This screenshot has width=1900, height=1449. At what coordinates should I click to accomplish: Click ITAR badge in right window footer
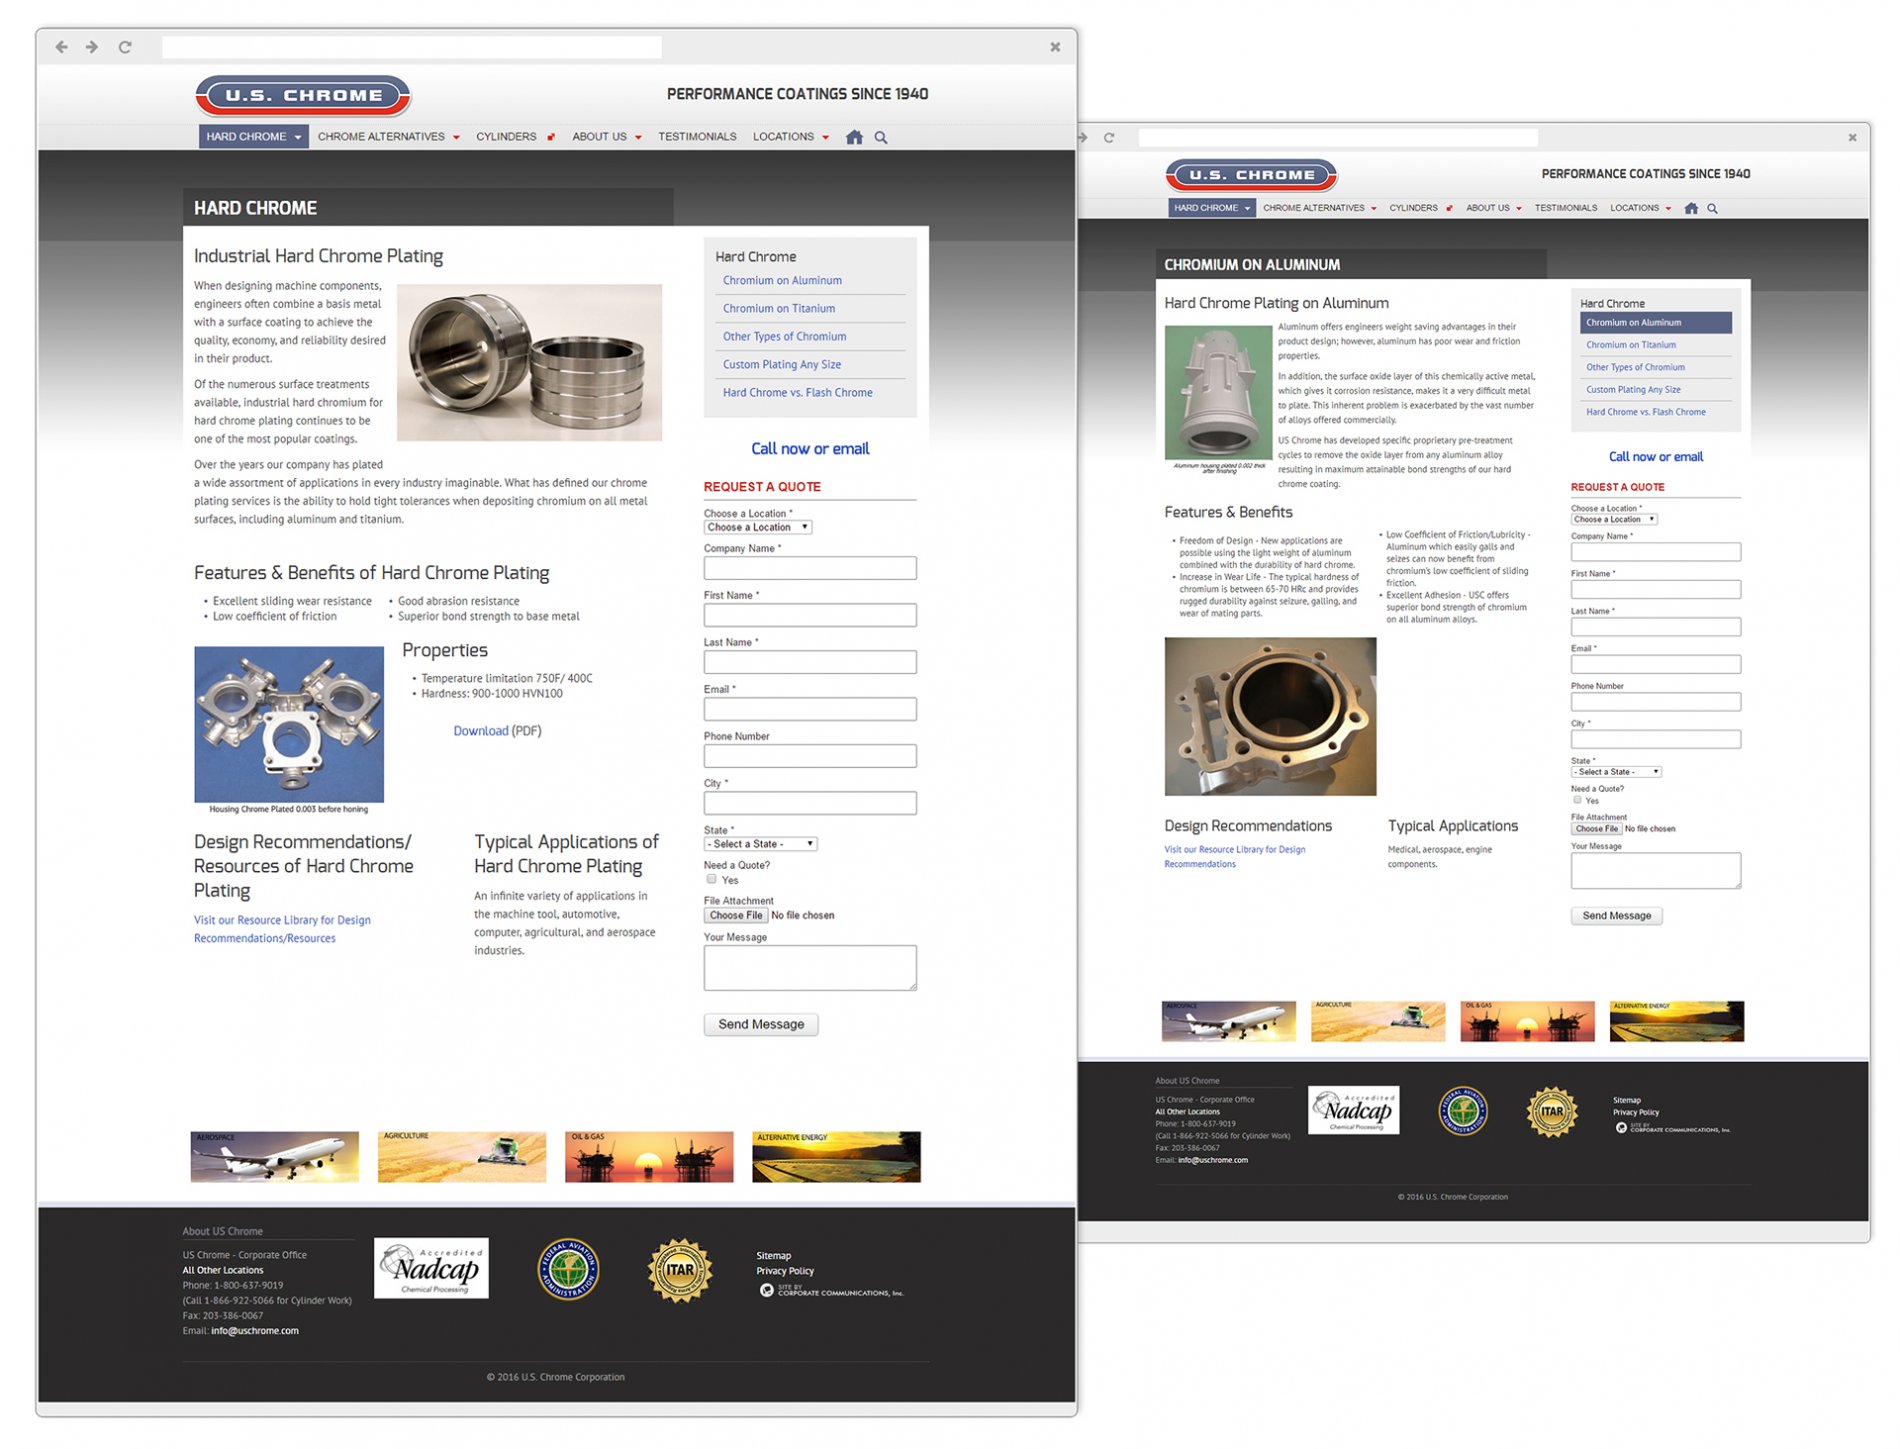coord(1552,1111)
